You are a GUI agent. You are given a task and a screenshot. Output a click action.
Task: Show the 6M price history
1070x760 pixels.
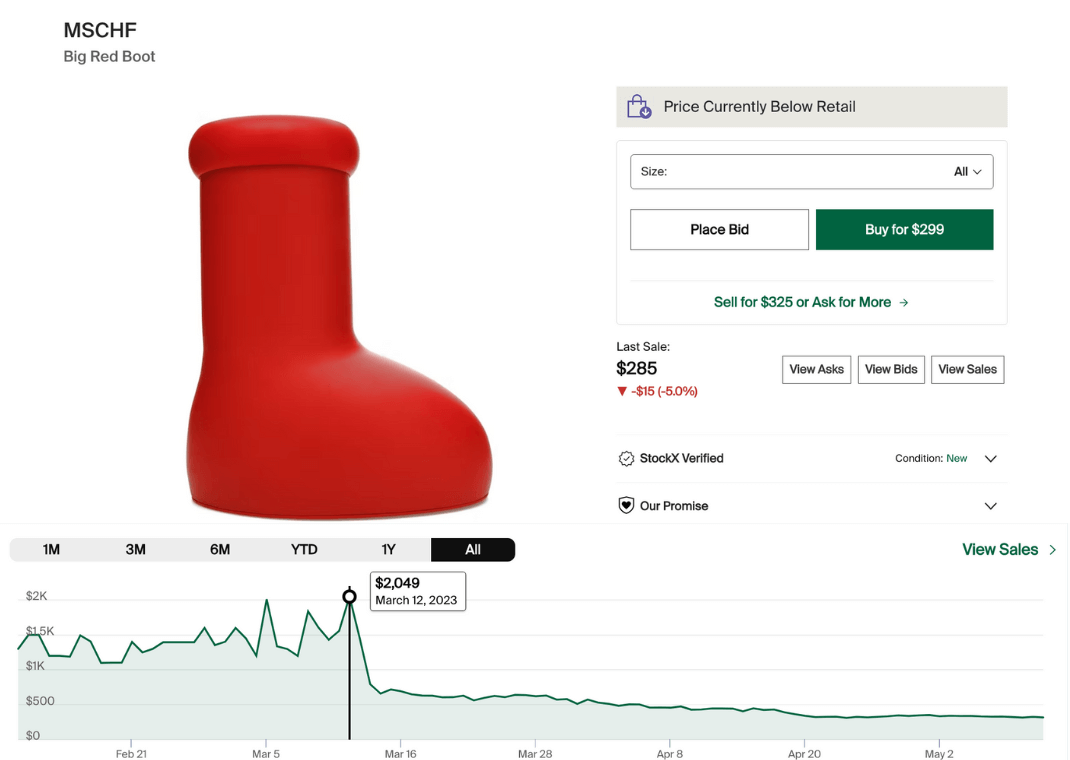220,550
